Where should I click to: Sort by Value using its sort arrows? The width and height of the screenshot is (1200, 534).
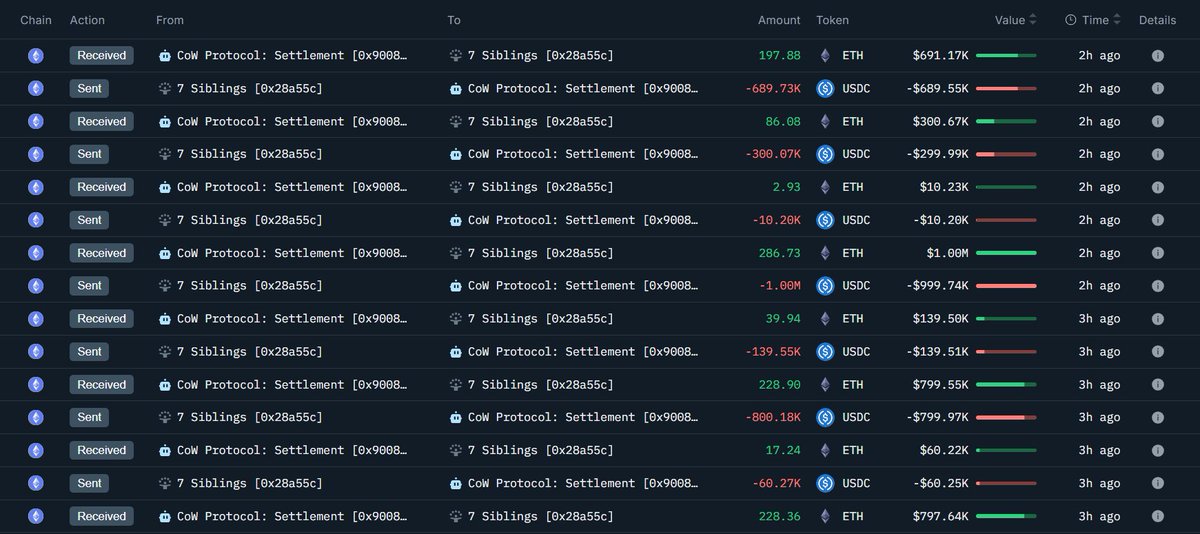point(1033,20)
